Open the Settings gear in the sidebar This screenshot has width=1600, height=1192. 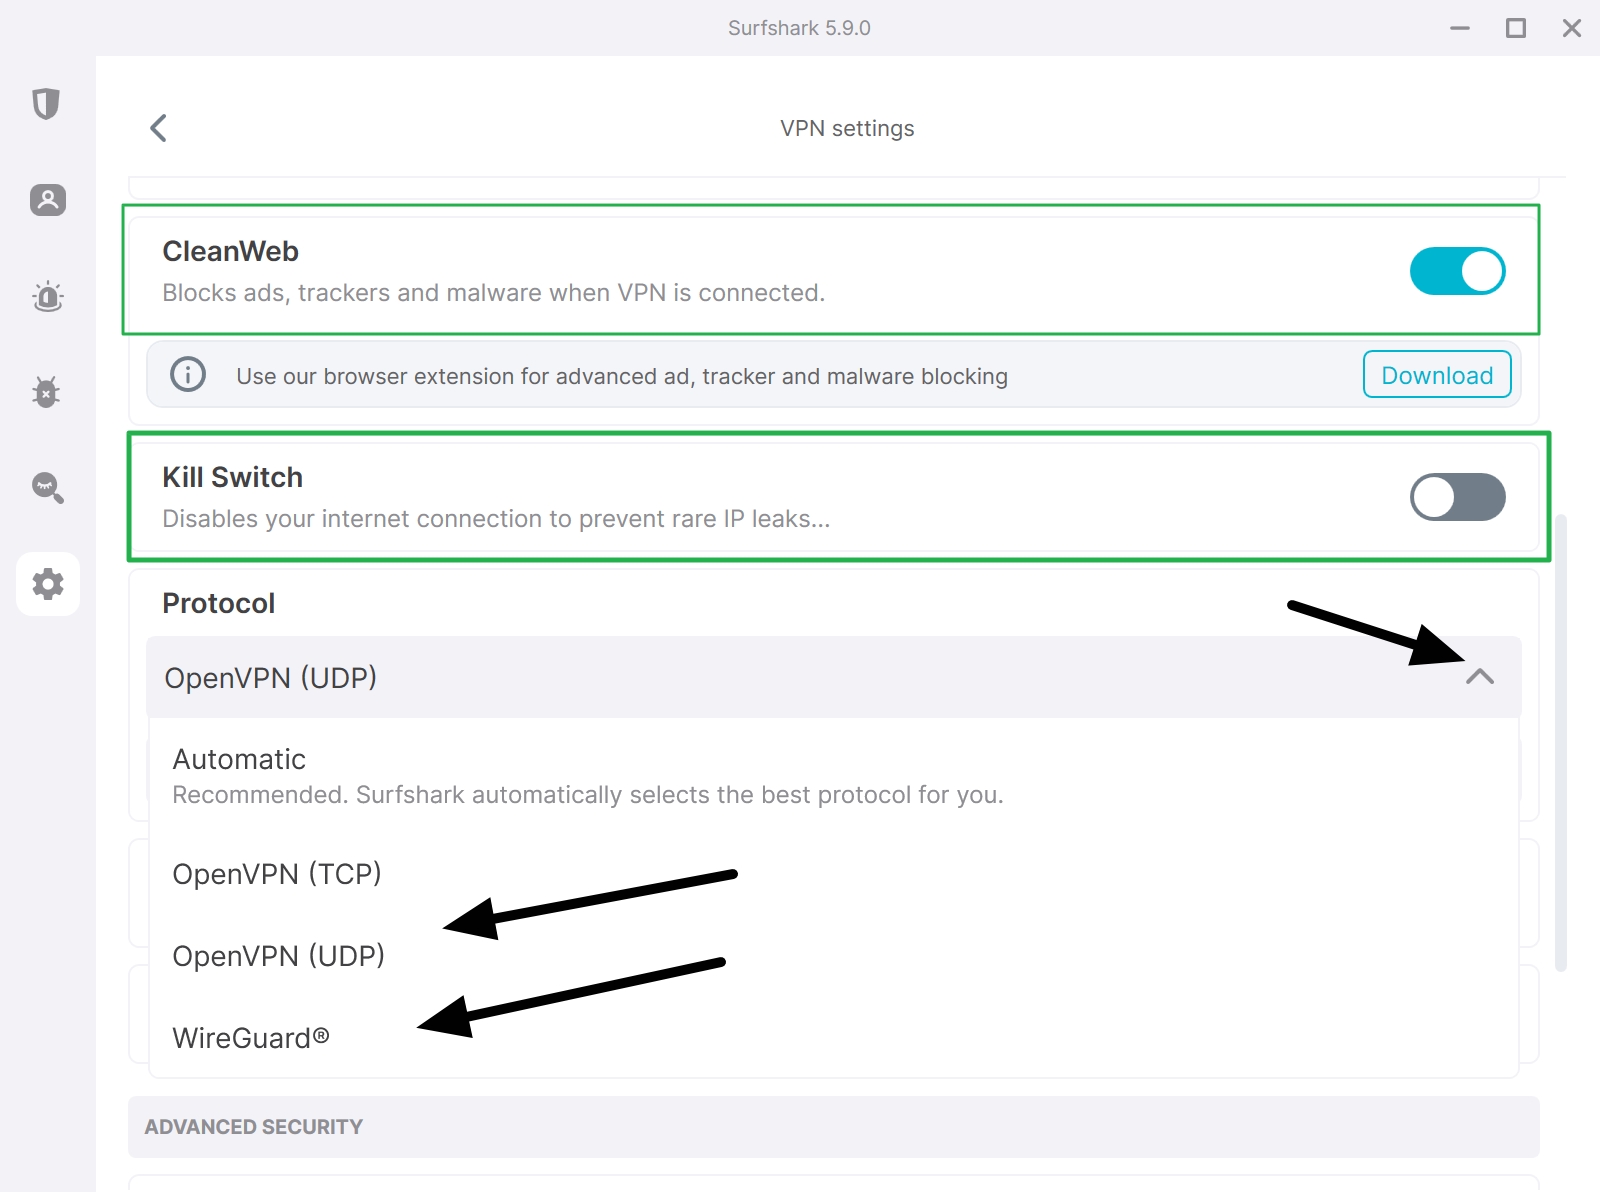click(x=47, y=584)
